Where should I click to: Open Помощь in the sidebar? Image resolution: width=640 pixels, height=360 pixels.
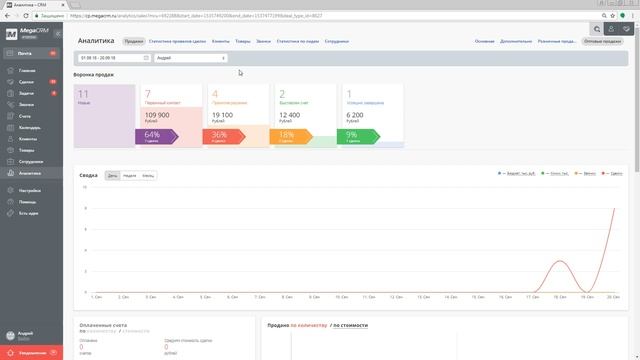tap(27, 202)
